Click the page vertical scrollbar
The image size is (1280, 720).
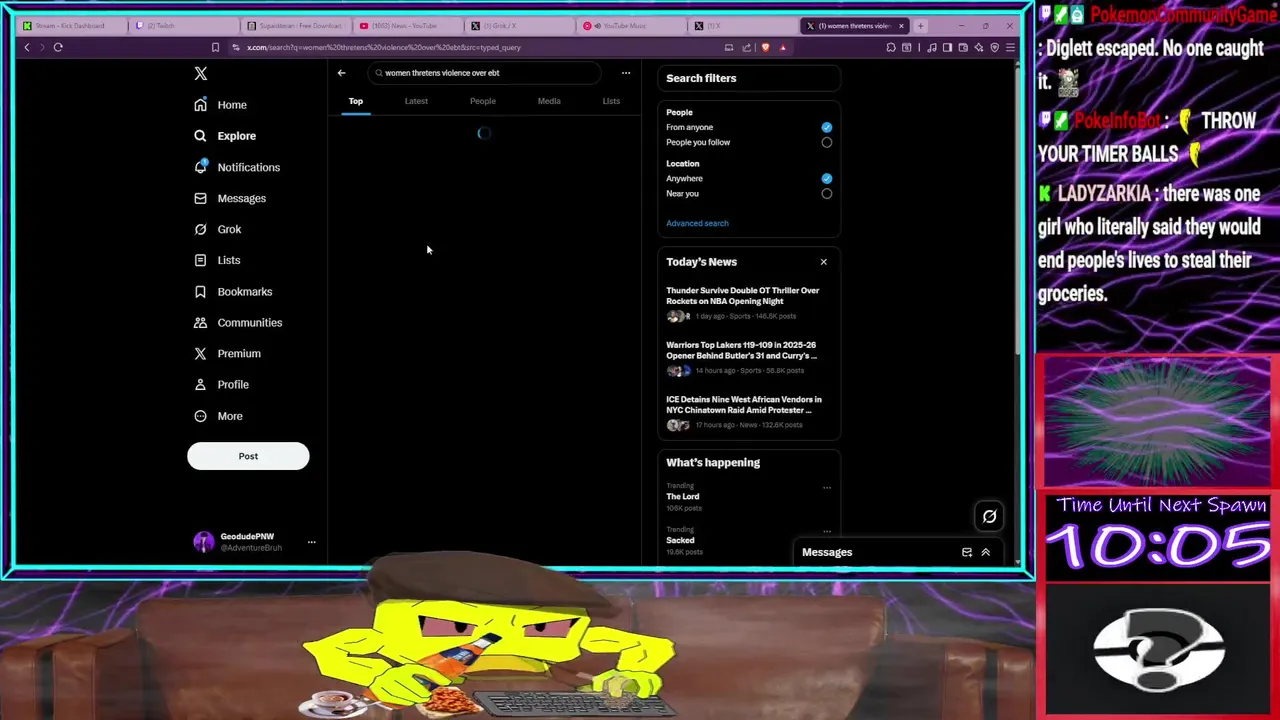click(1017, 210)
